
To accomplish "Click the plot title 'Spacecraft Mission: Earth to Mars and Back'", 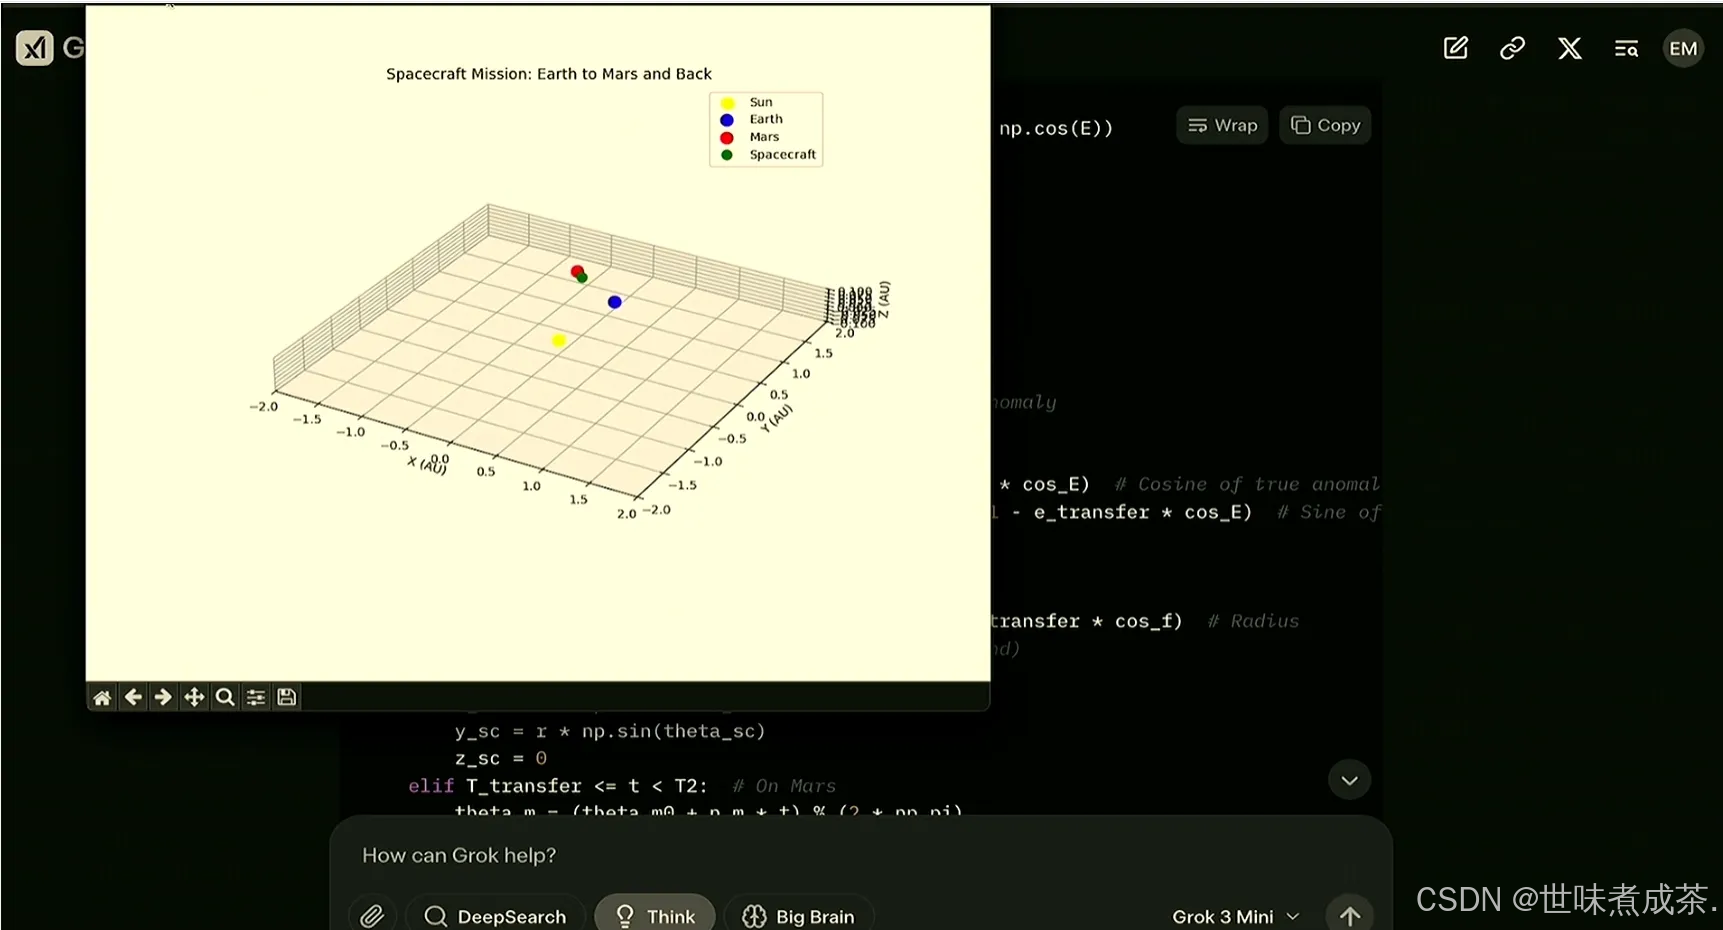I will 549,74.
